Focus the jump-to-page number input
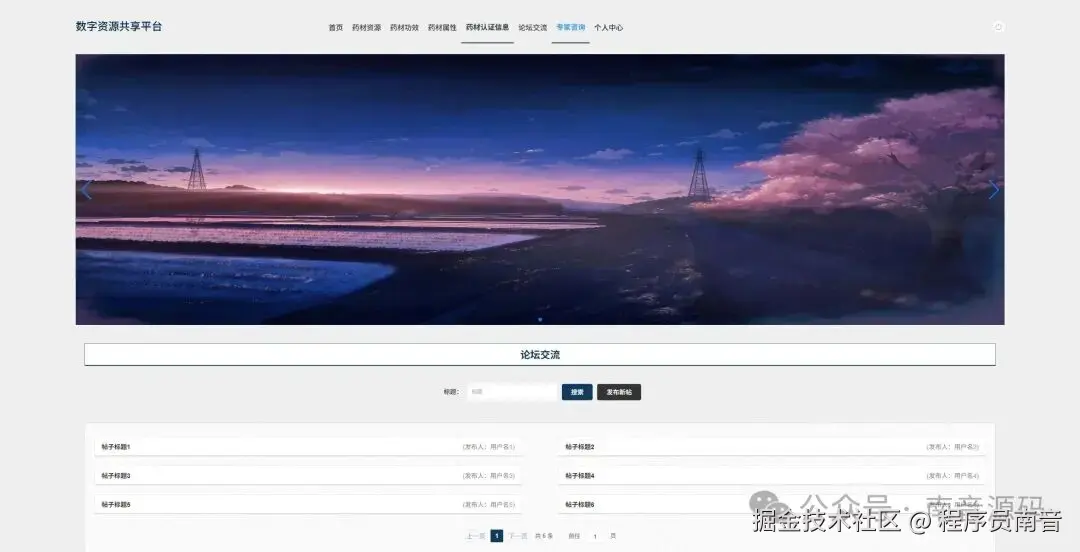 [x=595, y=536]
